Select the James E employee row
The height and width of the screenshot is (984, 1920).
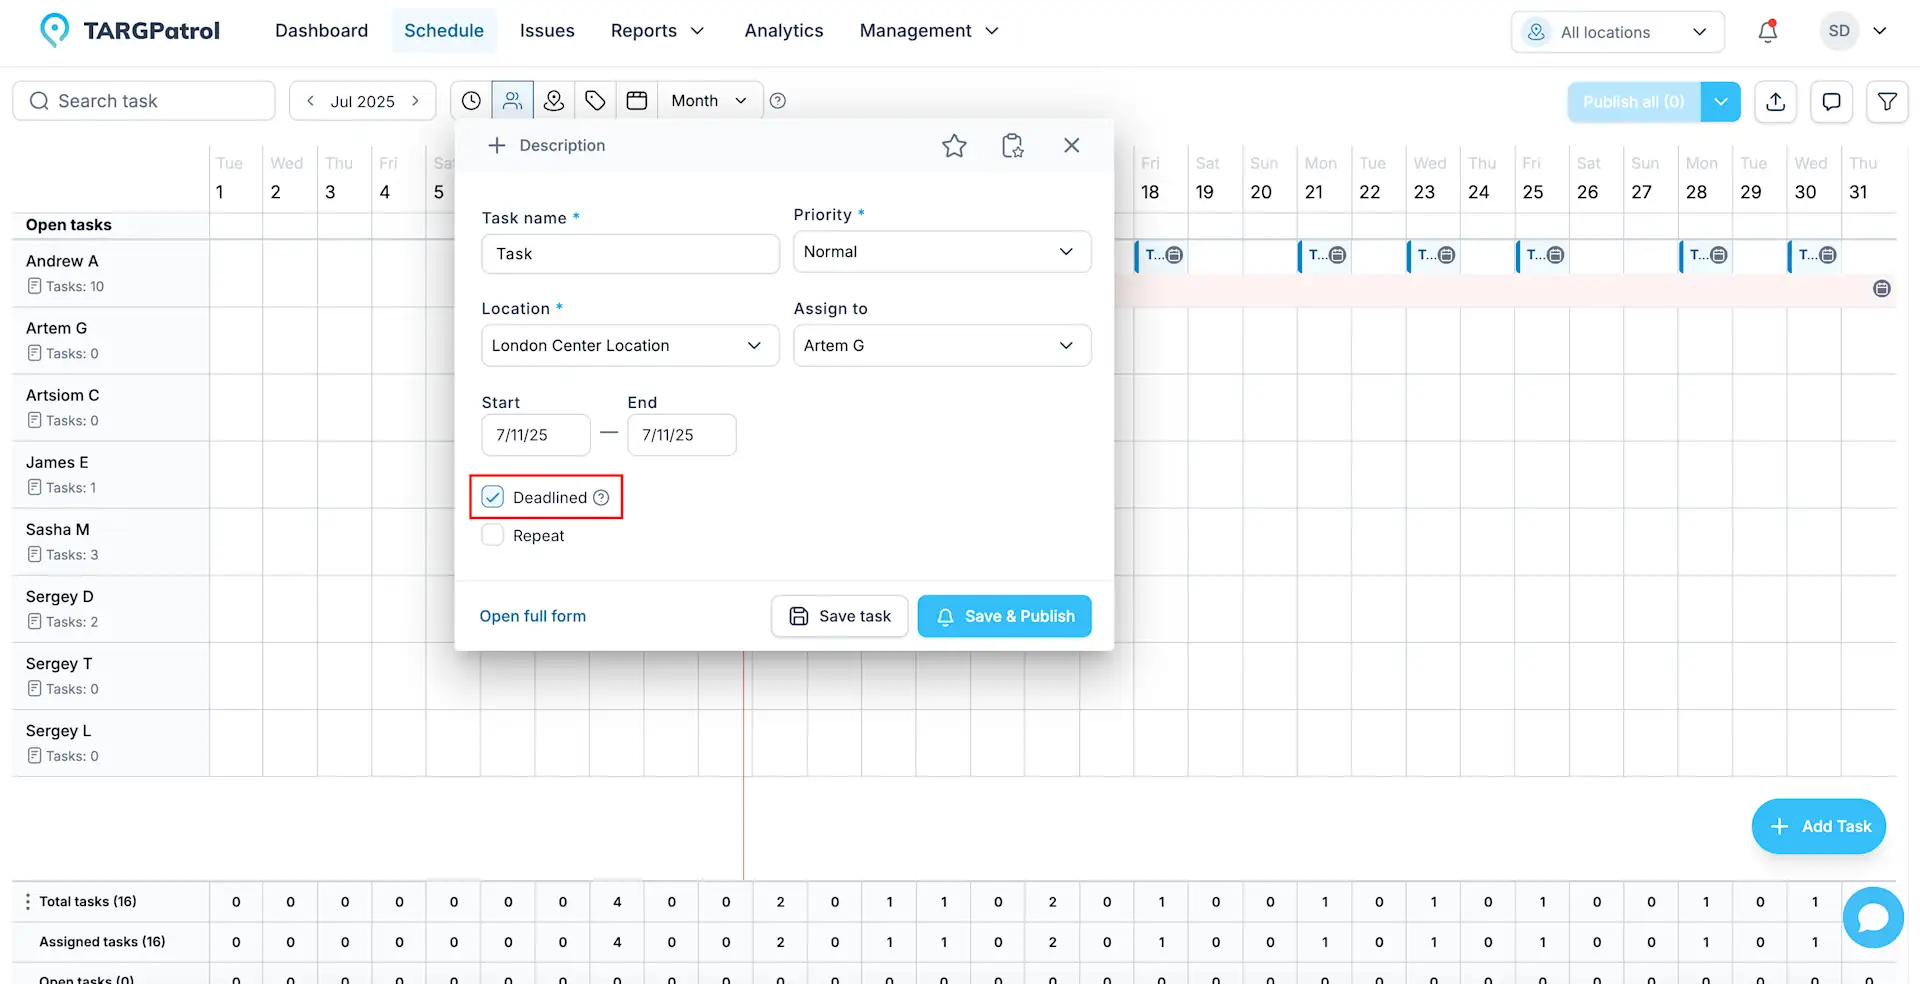110,474
